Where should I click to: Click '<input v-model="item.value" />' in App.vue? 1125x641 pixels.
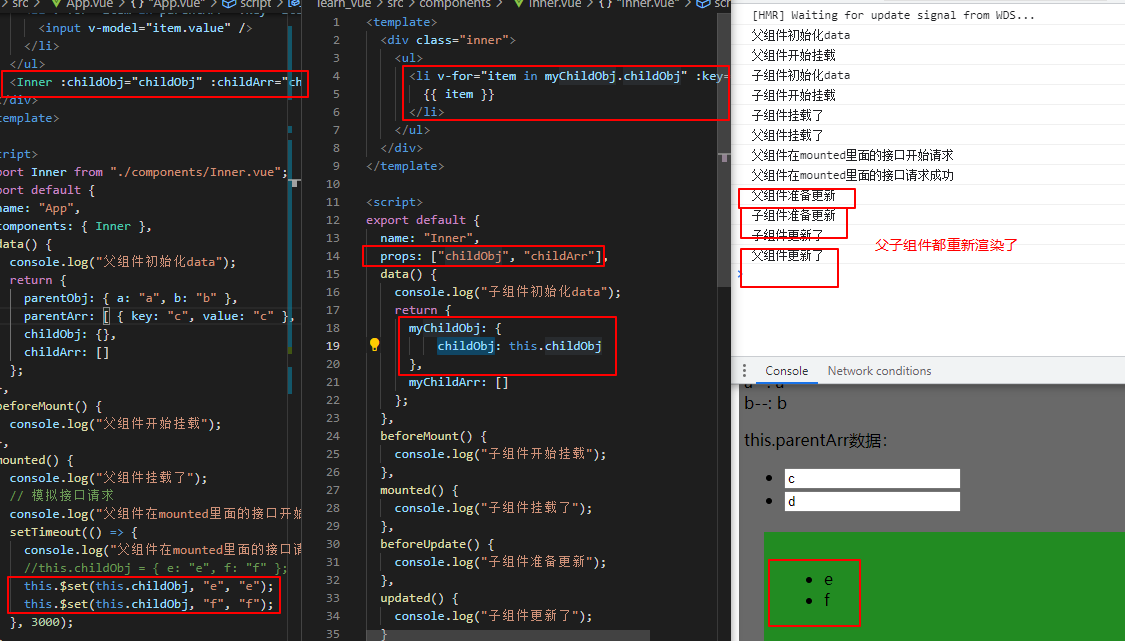[145, 28]
